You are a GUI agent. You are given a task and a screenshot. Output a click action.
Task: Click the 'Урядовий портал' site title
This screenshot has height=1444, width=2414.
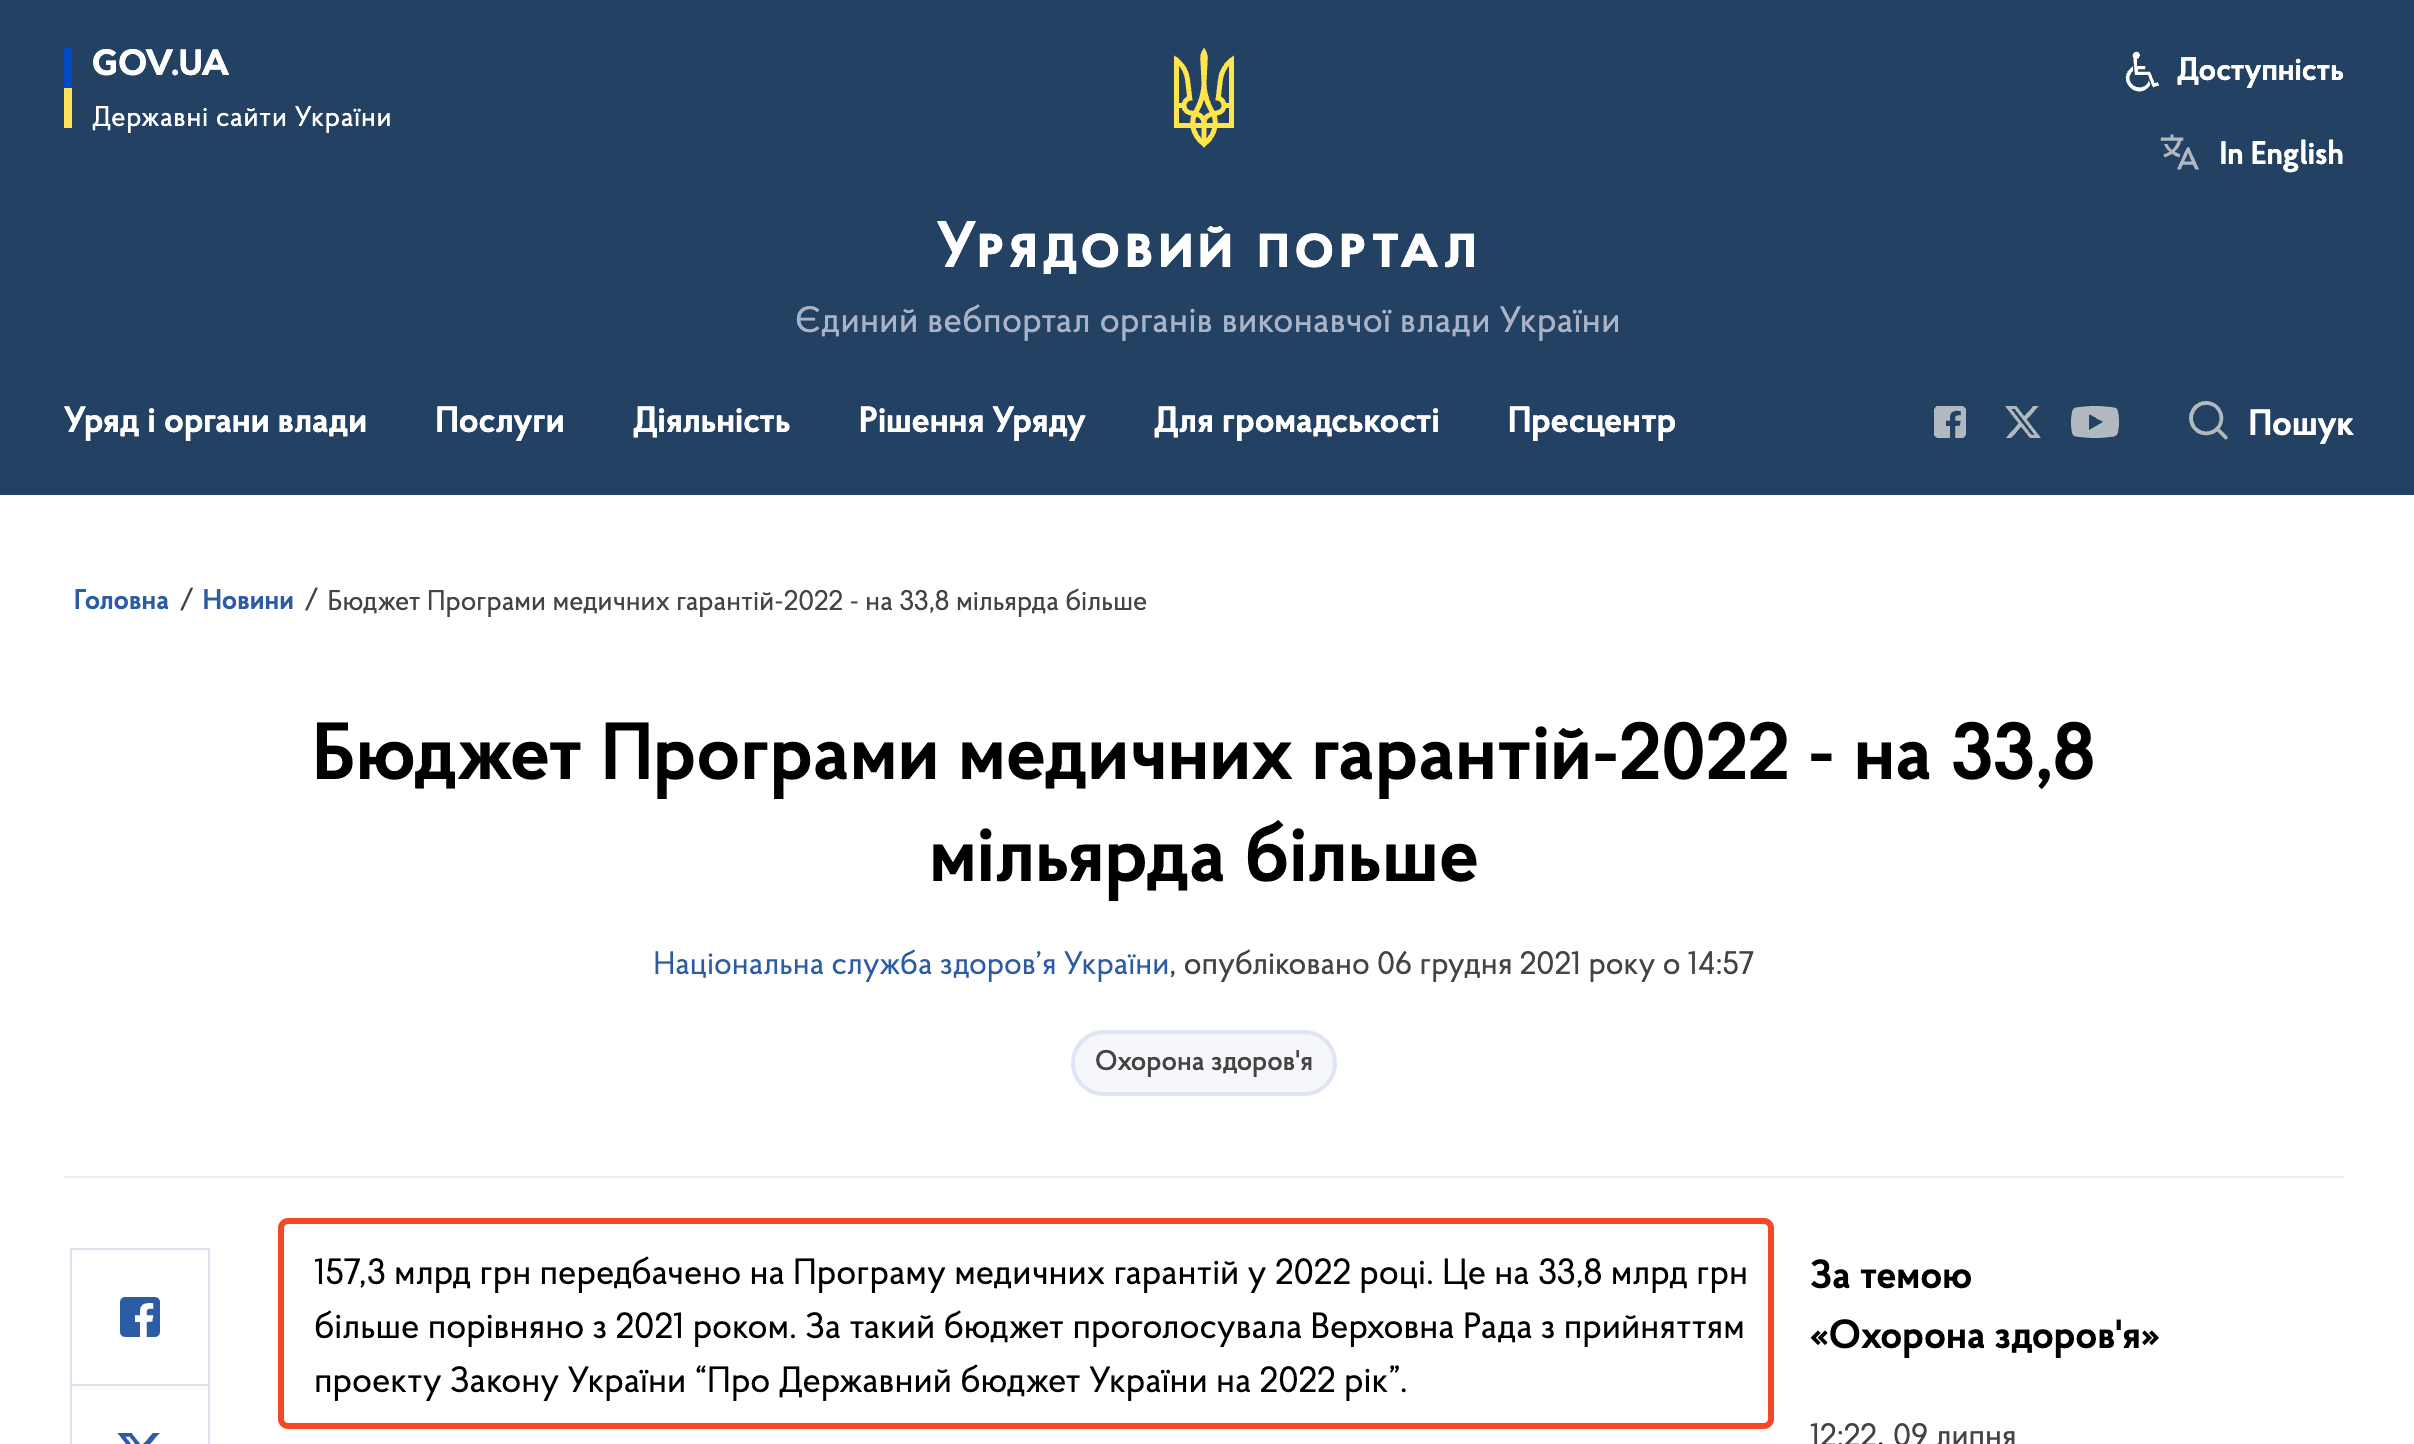click(1207, 247)
